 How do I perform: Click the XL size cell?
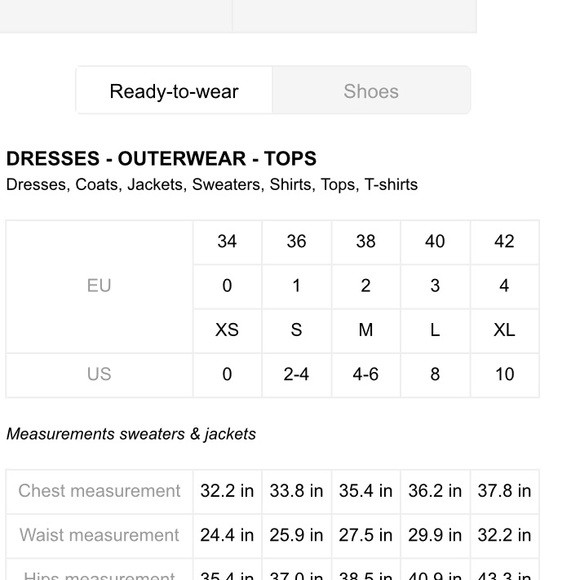505,331
